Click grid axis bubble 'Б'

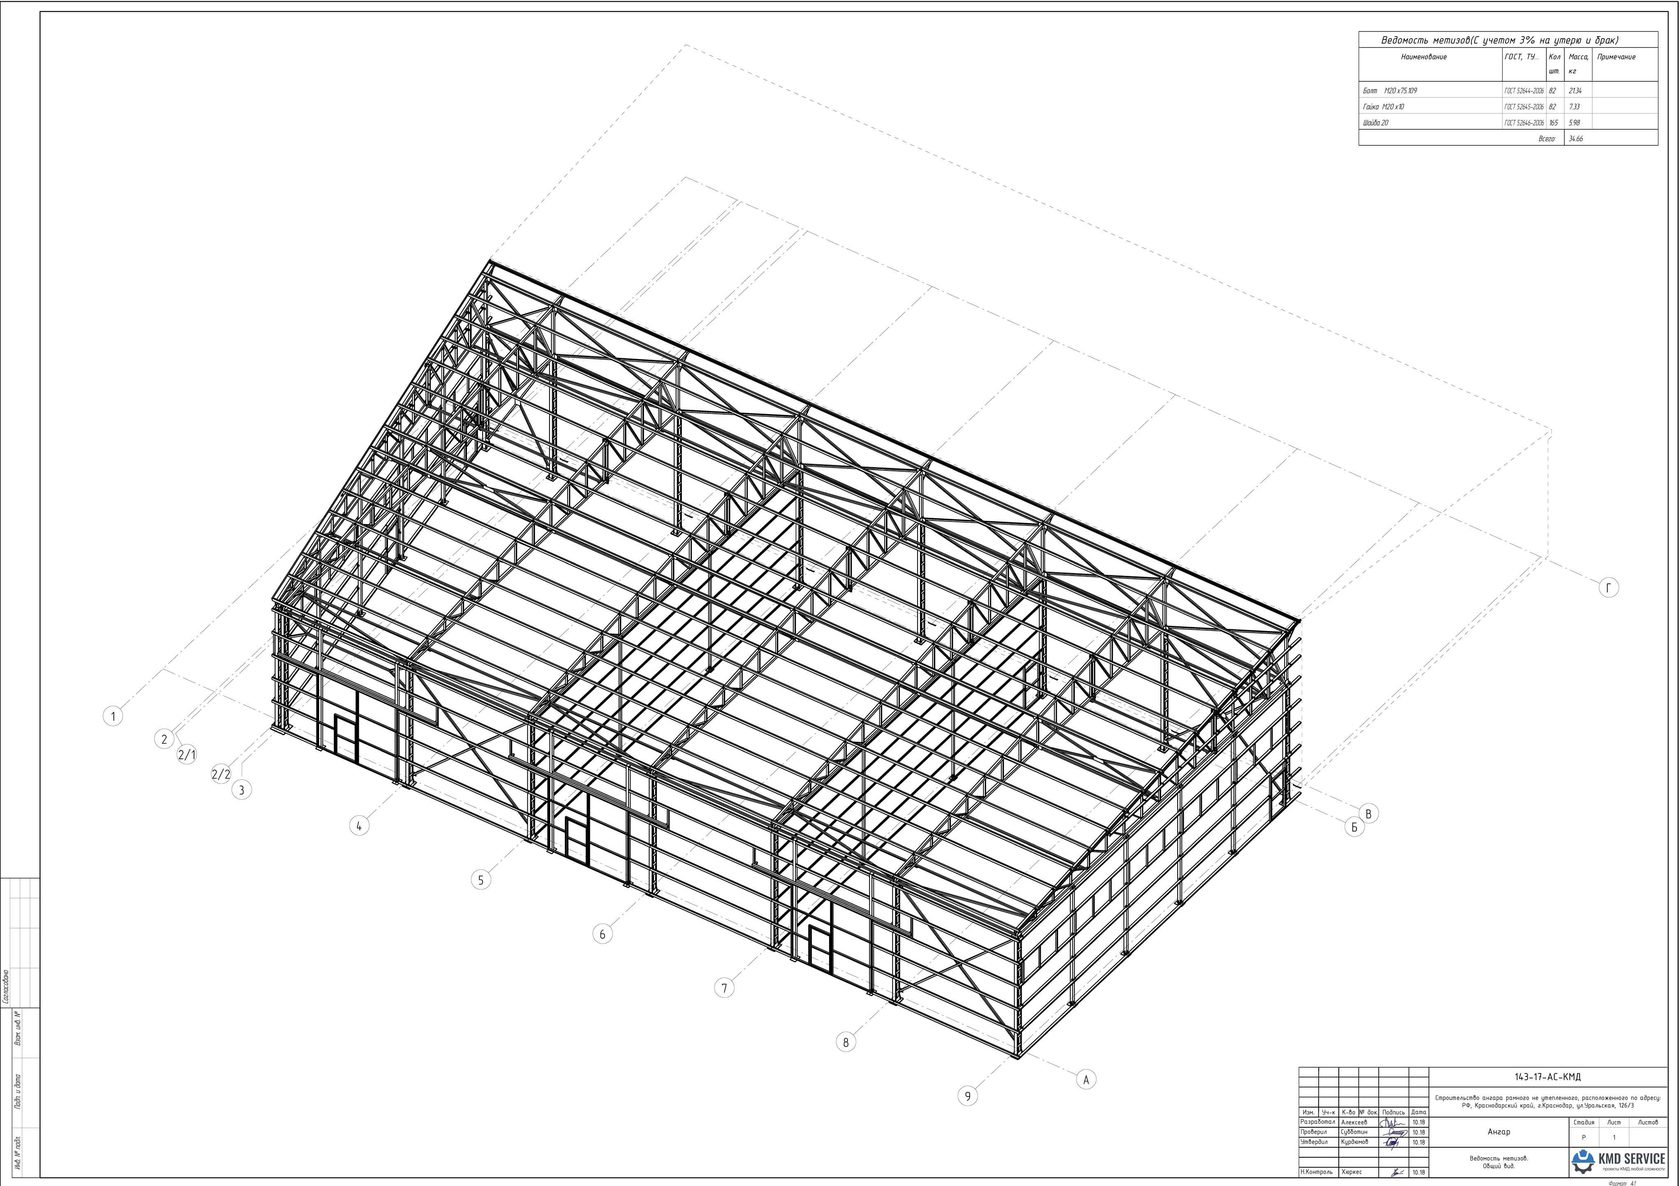click(x=1354, y=827)
